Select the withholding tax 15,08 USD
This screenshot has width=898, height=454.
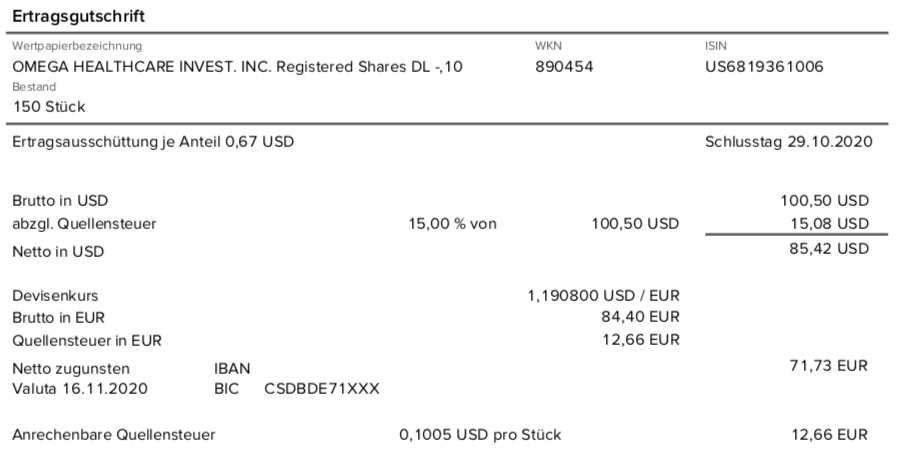click(830, 224)
